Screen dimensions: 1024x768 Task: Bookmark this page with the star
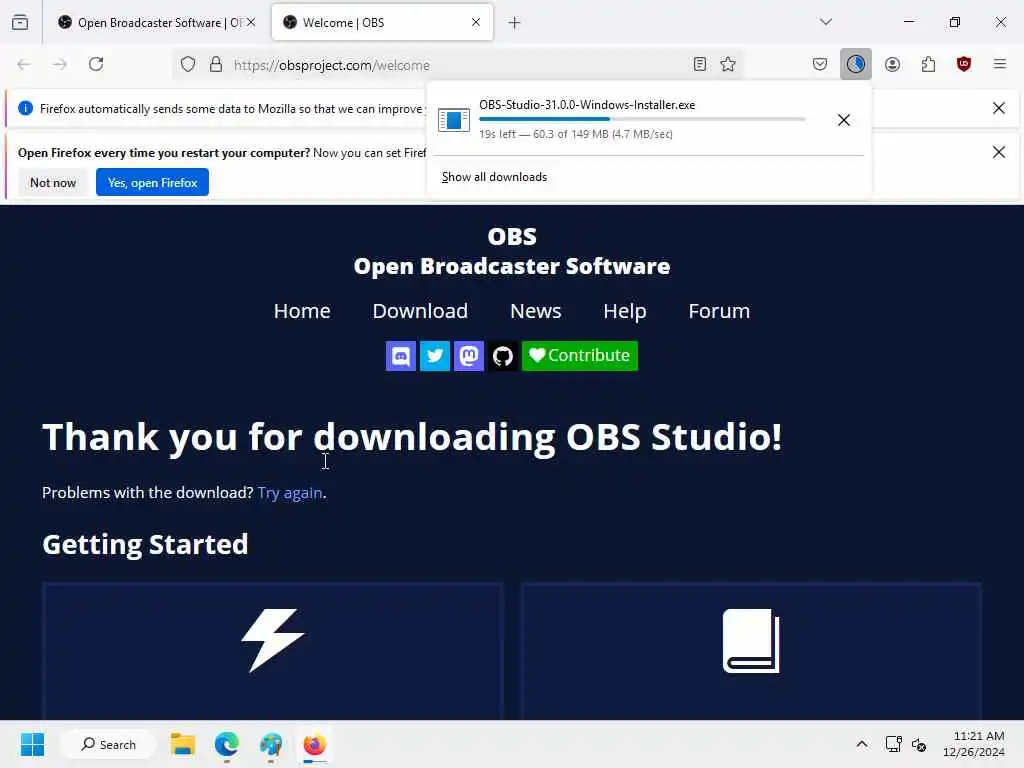[728, 64]
